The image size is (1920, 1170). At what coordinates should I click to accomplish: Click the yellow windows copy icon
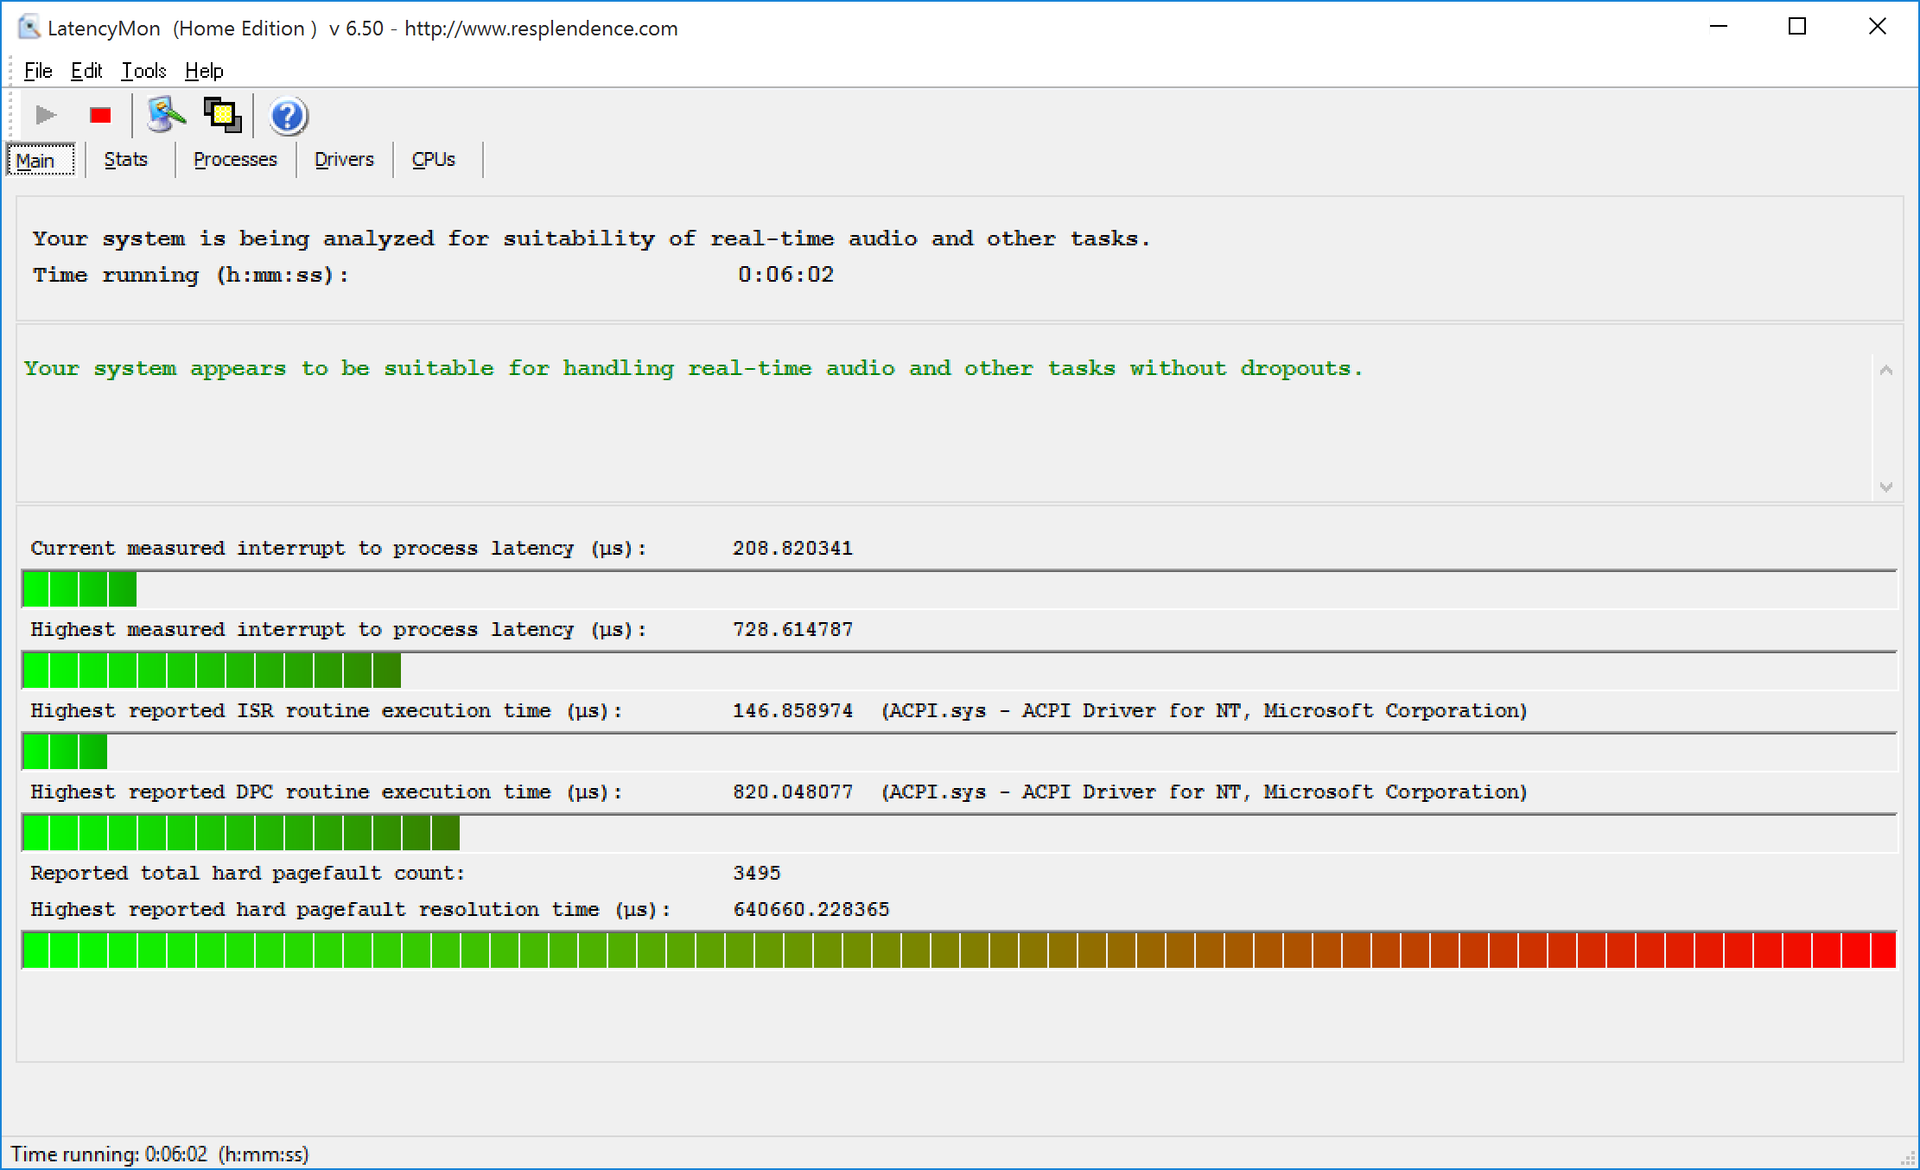pyautogui.click(x=222, y=115)
